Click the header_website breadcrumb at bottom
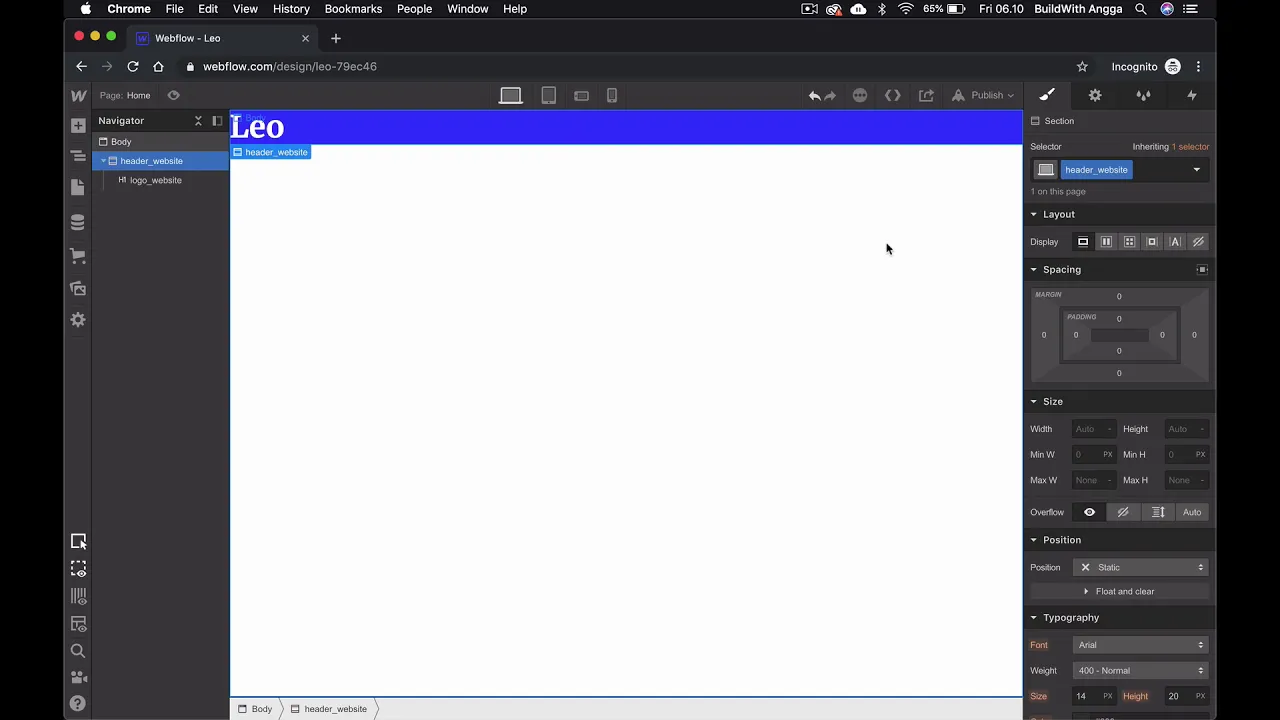 (x=329, y=709)
